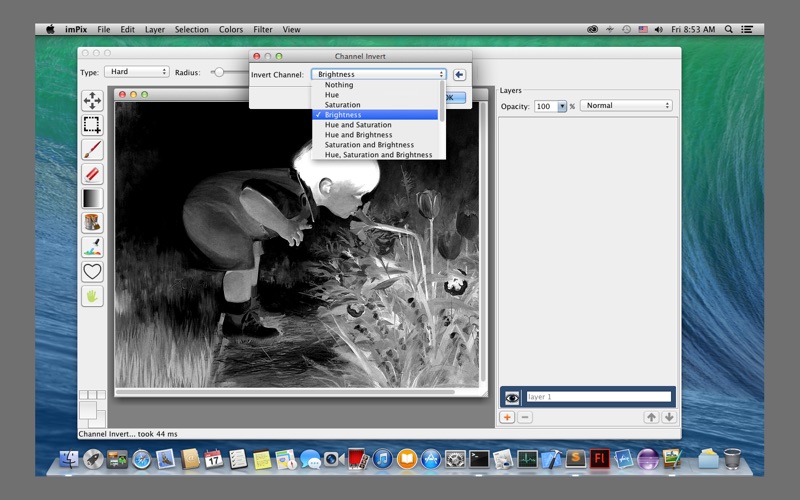Move layer up with the up arrow
The height and width of the screenshot is (500, 800).
[651, 417]
